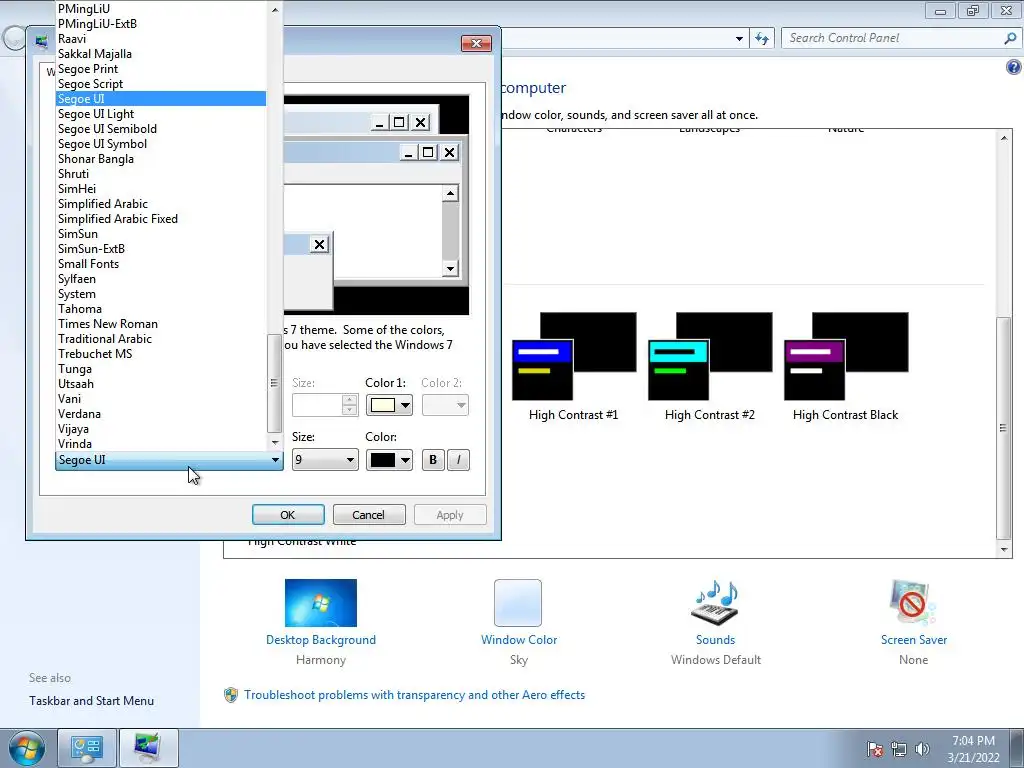Click the shield icon beside Troubleshoot link
This screenshot has width=1024, height=768.
231,695
